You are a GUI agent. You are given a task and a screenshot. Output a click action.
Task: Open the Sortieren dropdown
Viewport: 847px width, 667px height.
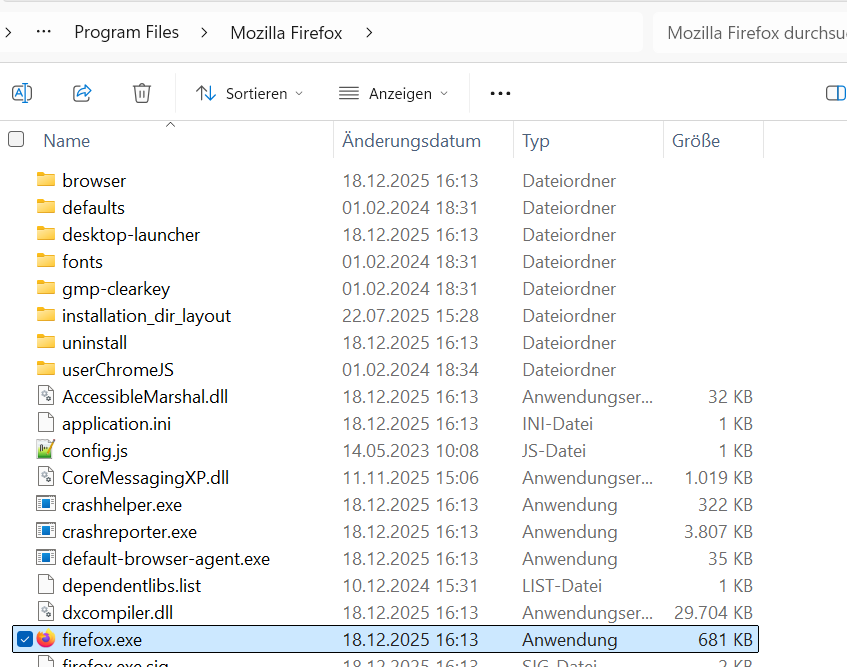[x=249, y=93]
